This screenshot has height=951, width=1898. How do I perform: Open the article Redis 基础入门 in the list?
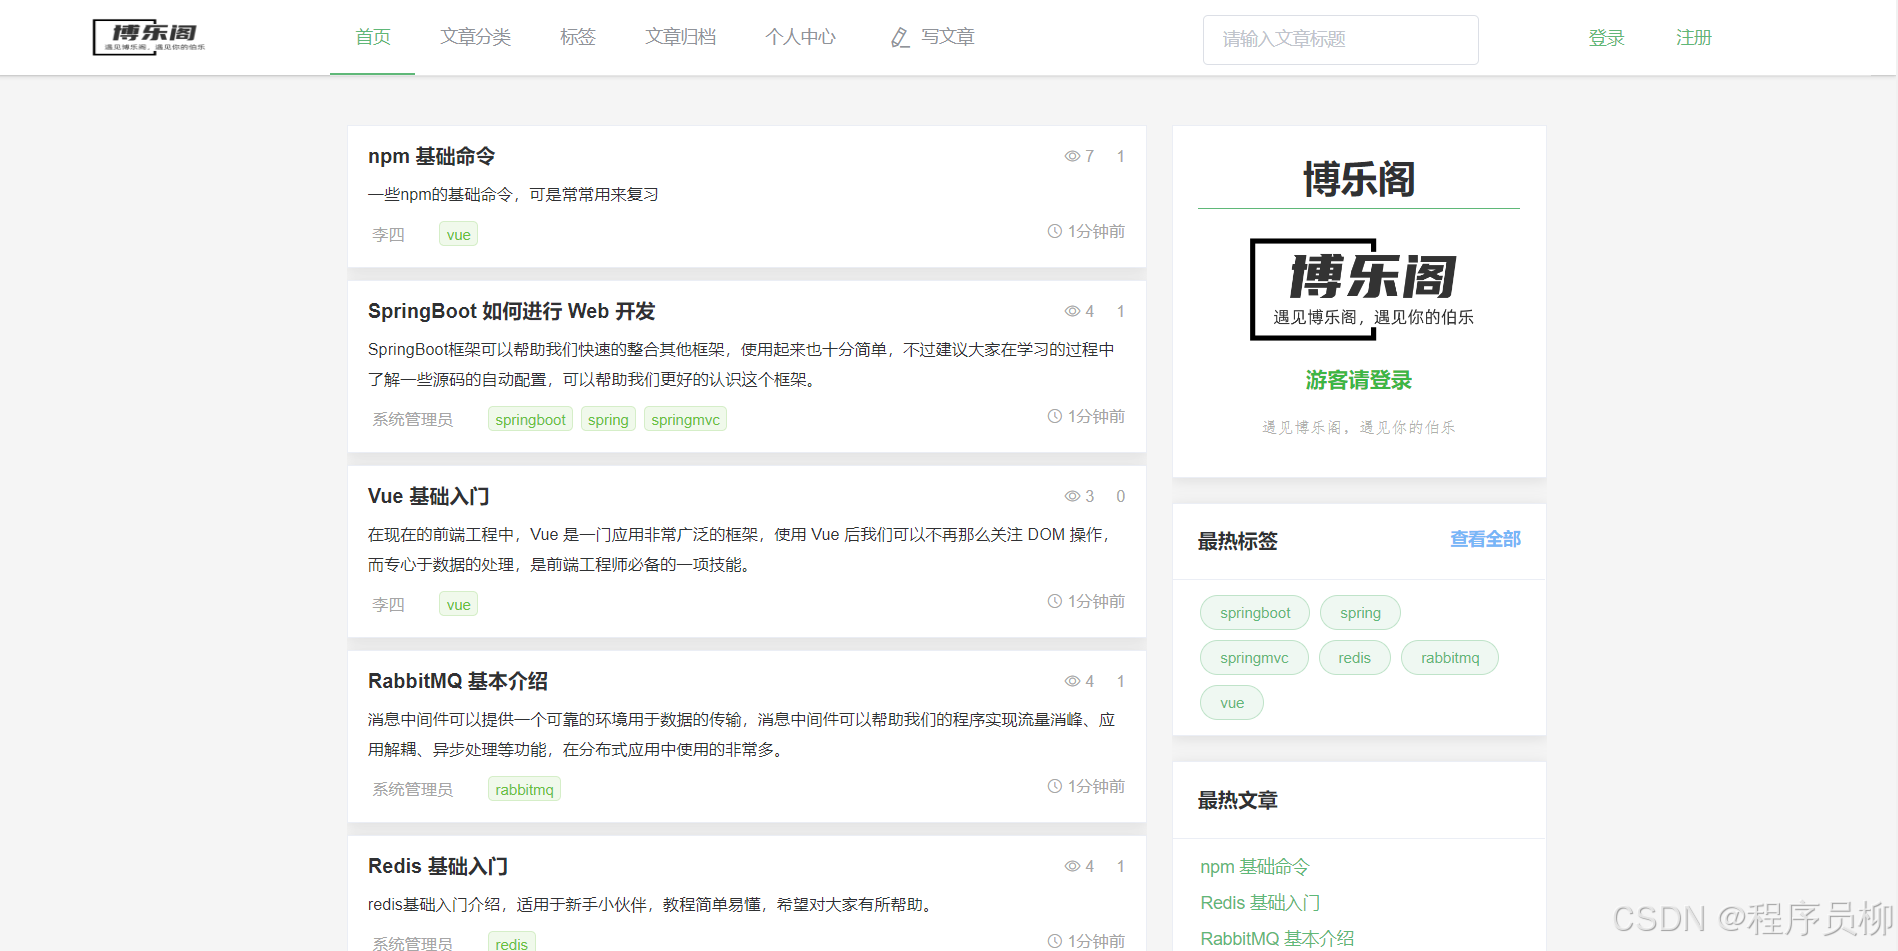click(x=438, y=866)
